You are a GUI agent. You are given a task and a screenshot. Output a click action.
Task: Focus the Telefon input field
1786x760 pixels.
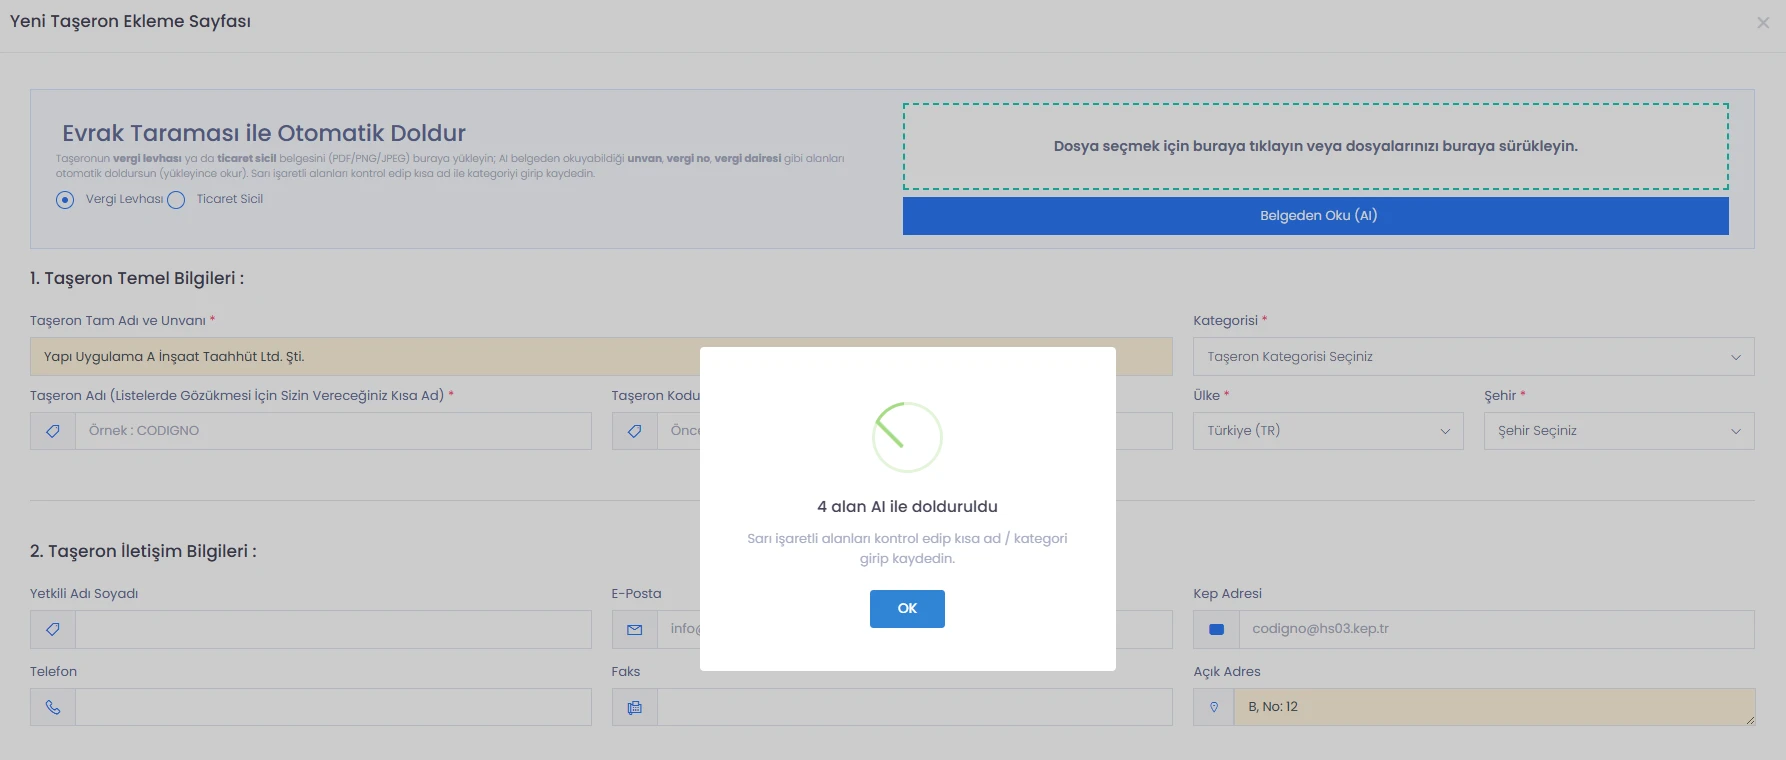333,707
